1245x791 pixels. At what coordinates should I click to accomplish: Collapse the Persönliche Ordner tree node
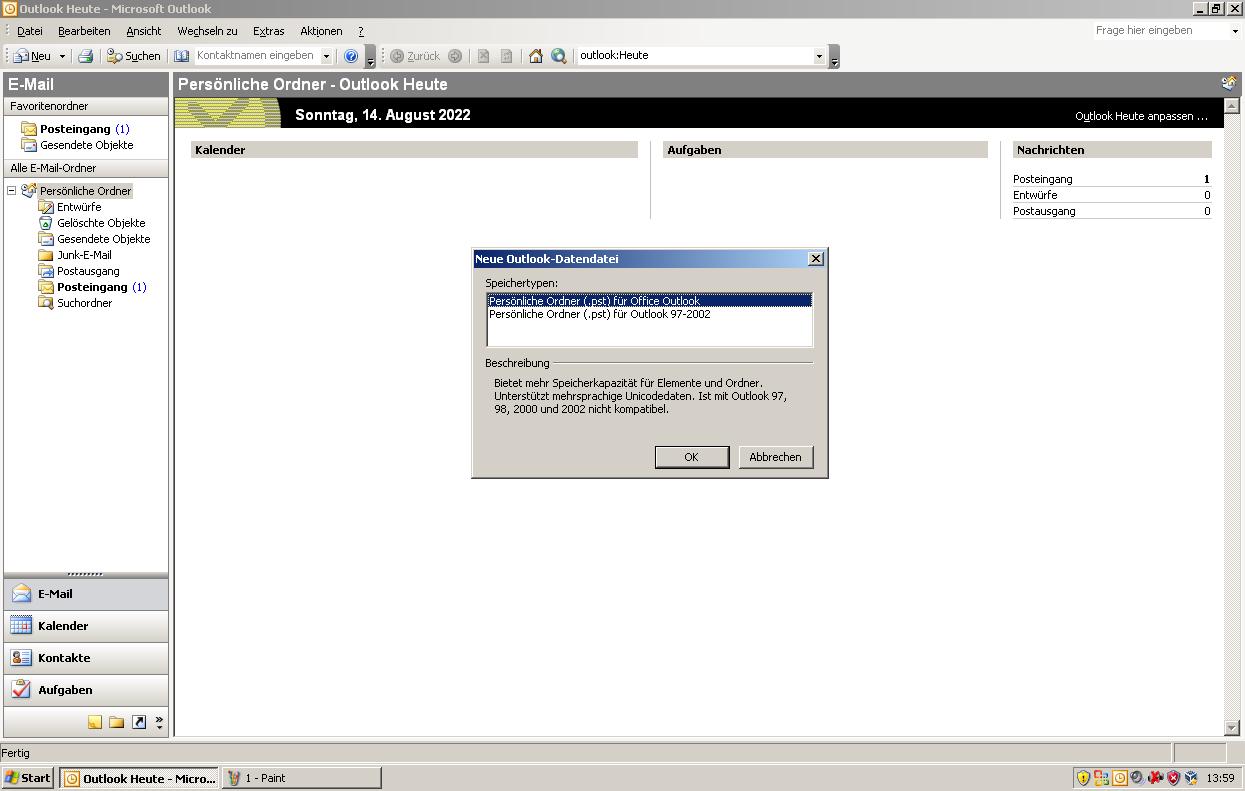click(12, 191)
